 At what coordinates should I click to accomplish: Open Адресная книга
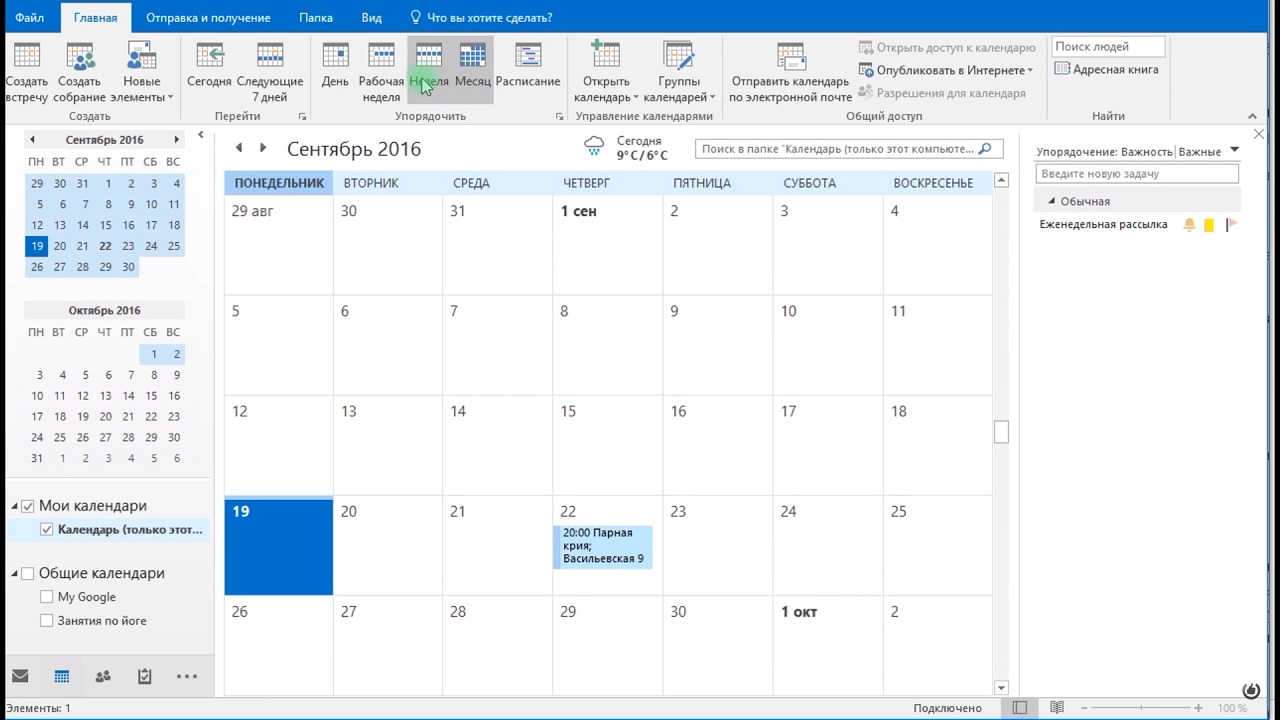point(1106,70)
